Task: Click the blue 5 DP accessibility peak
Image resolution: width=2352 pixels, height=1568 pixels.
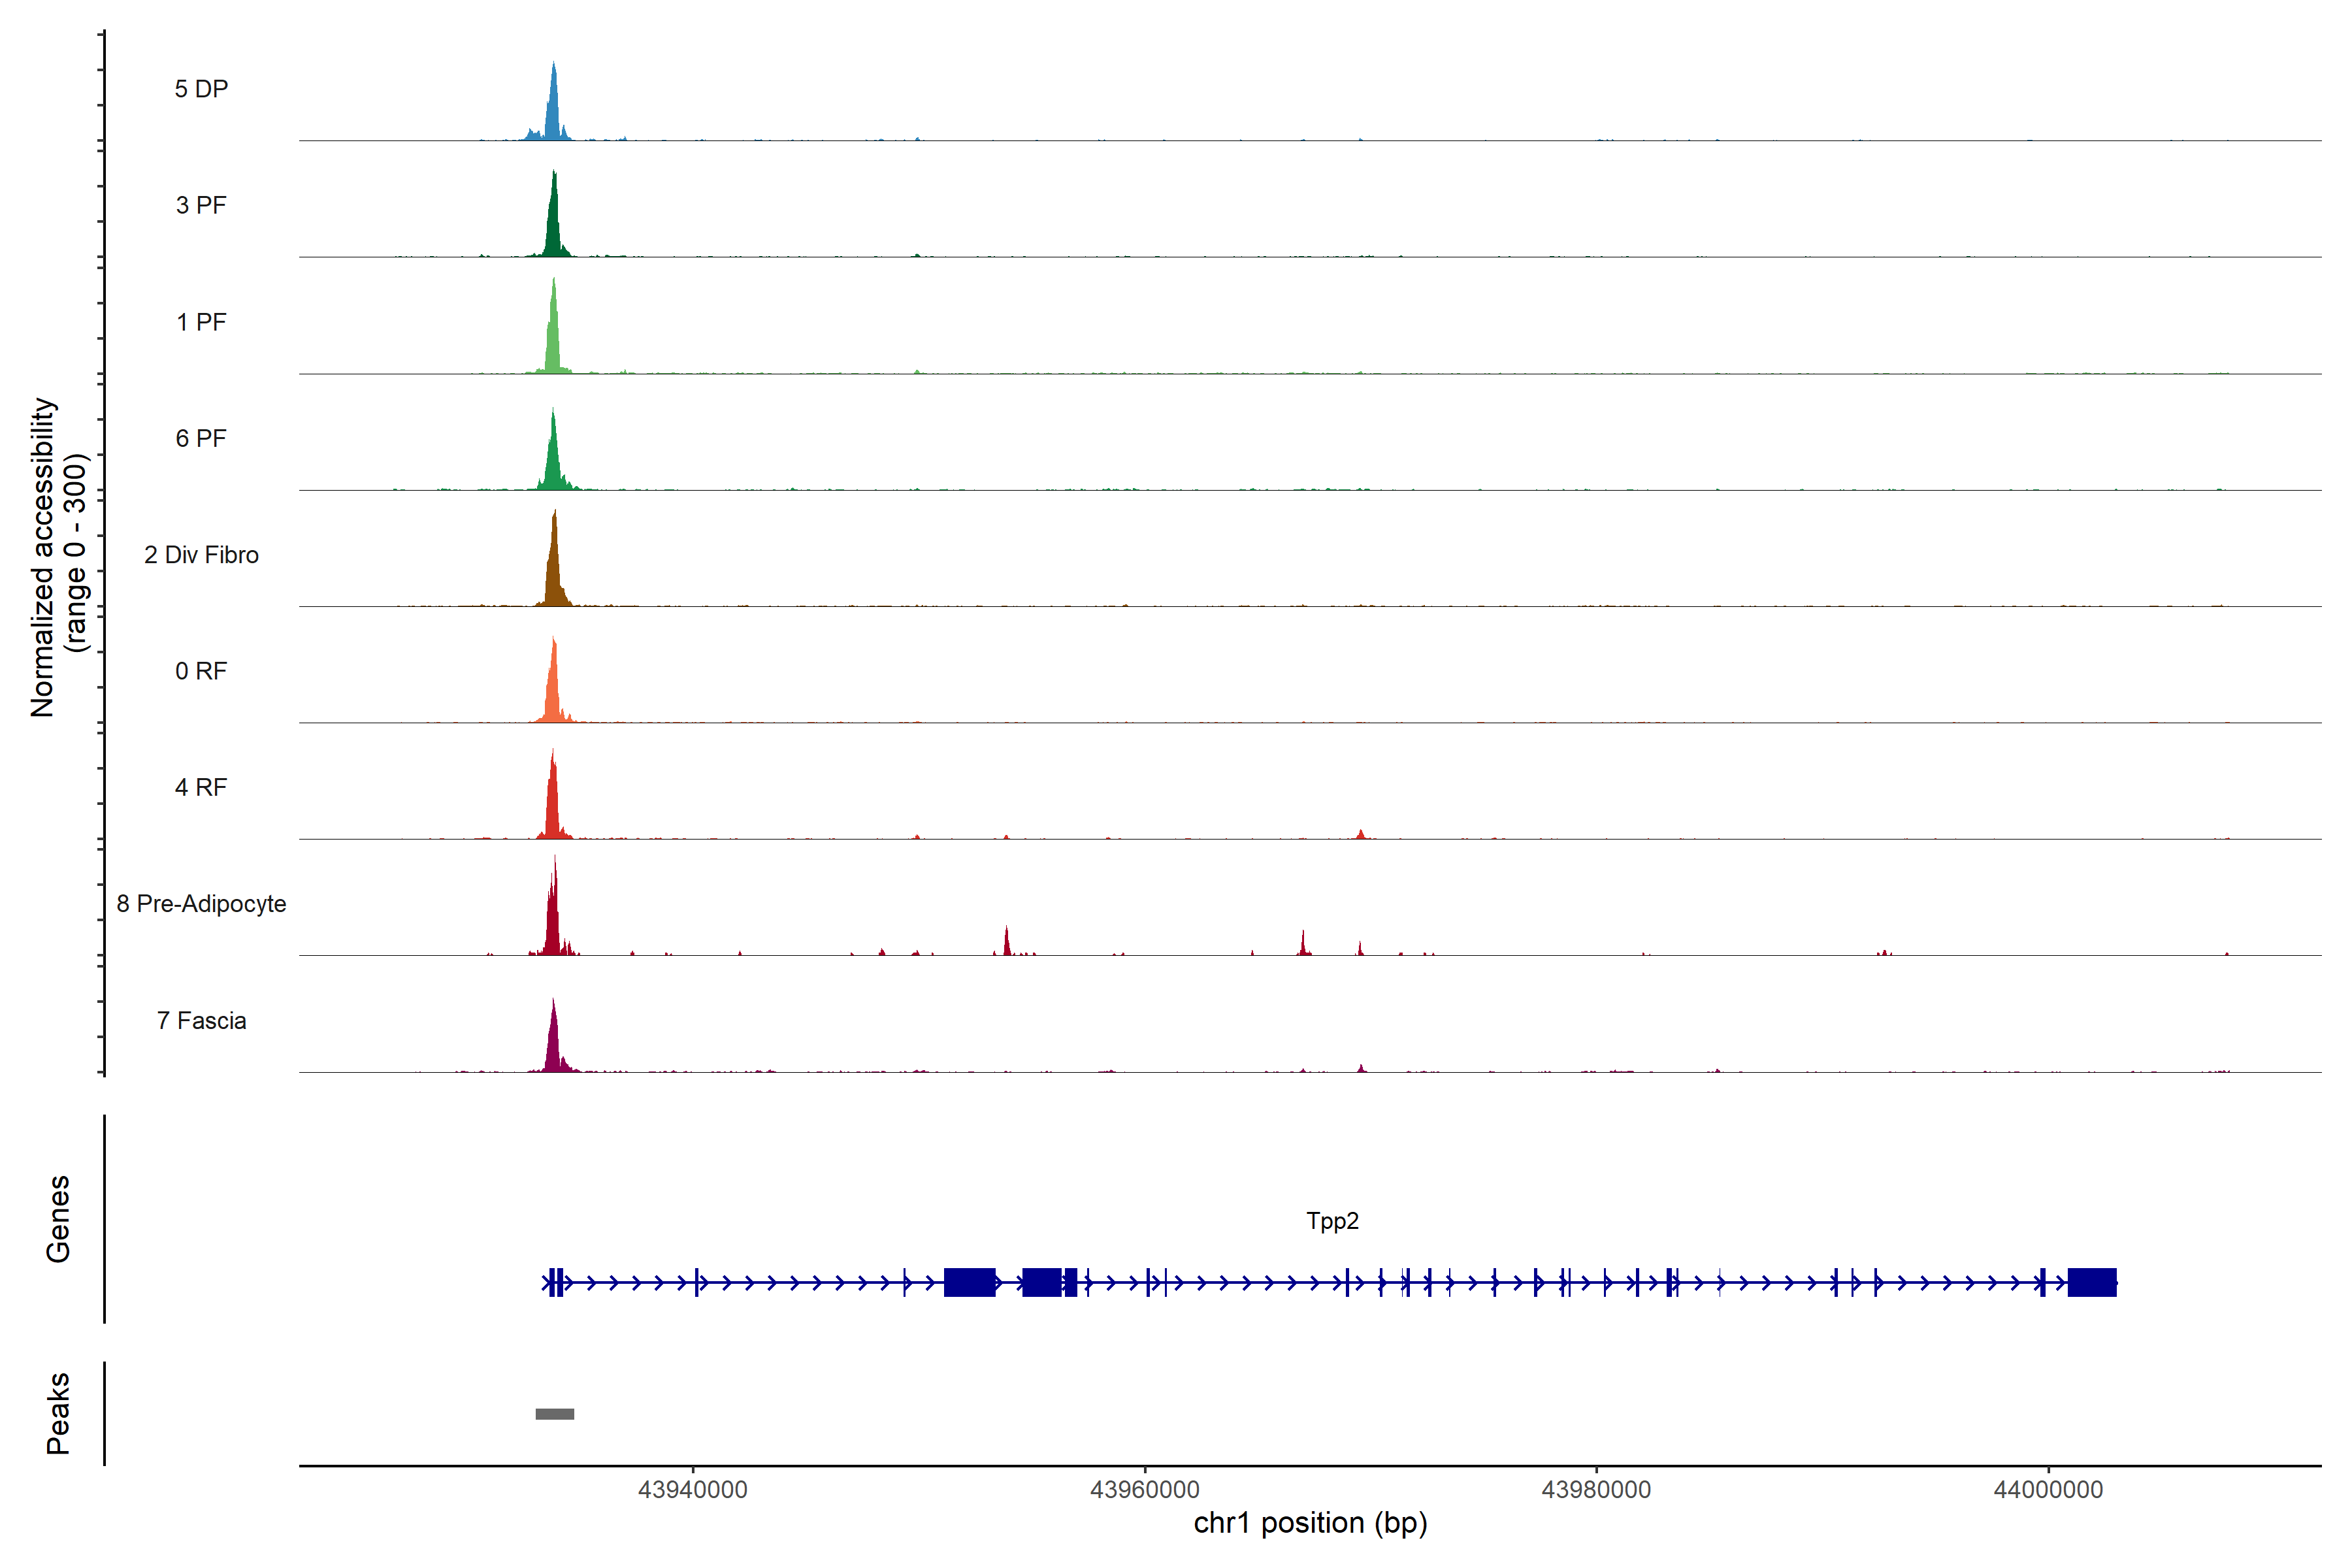Action: pos(553,110)
